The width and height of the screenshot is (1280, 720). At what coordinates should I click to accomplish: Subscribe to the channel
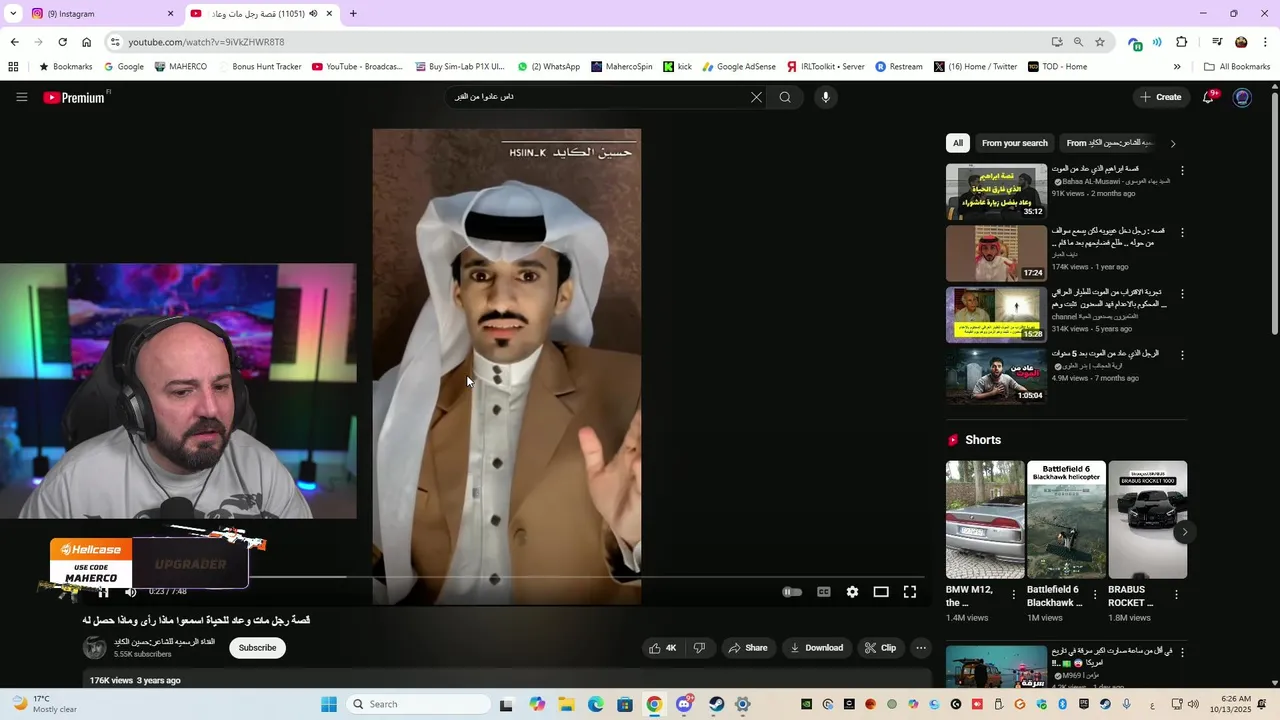[257, 648]
